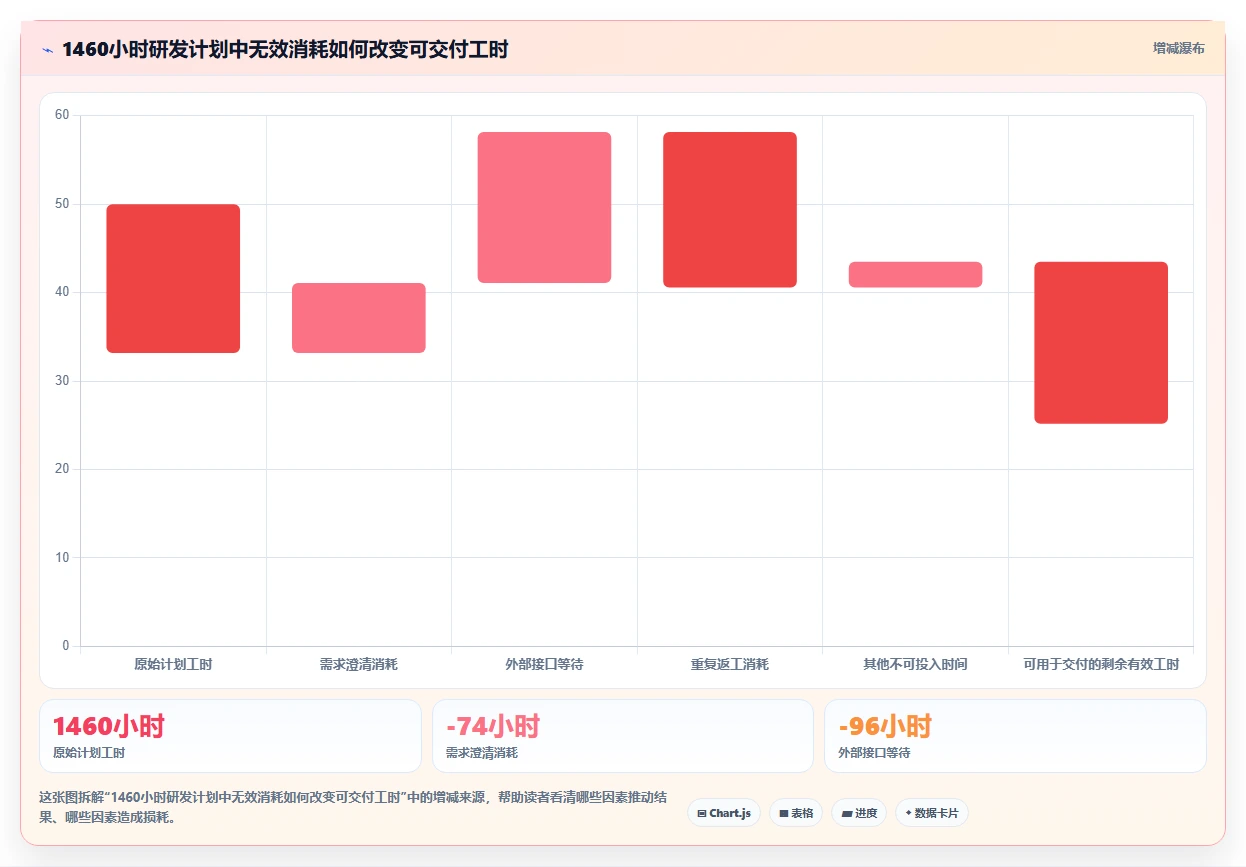Click the lightning icon beside the chart title

click(x=47, y=49)
